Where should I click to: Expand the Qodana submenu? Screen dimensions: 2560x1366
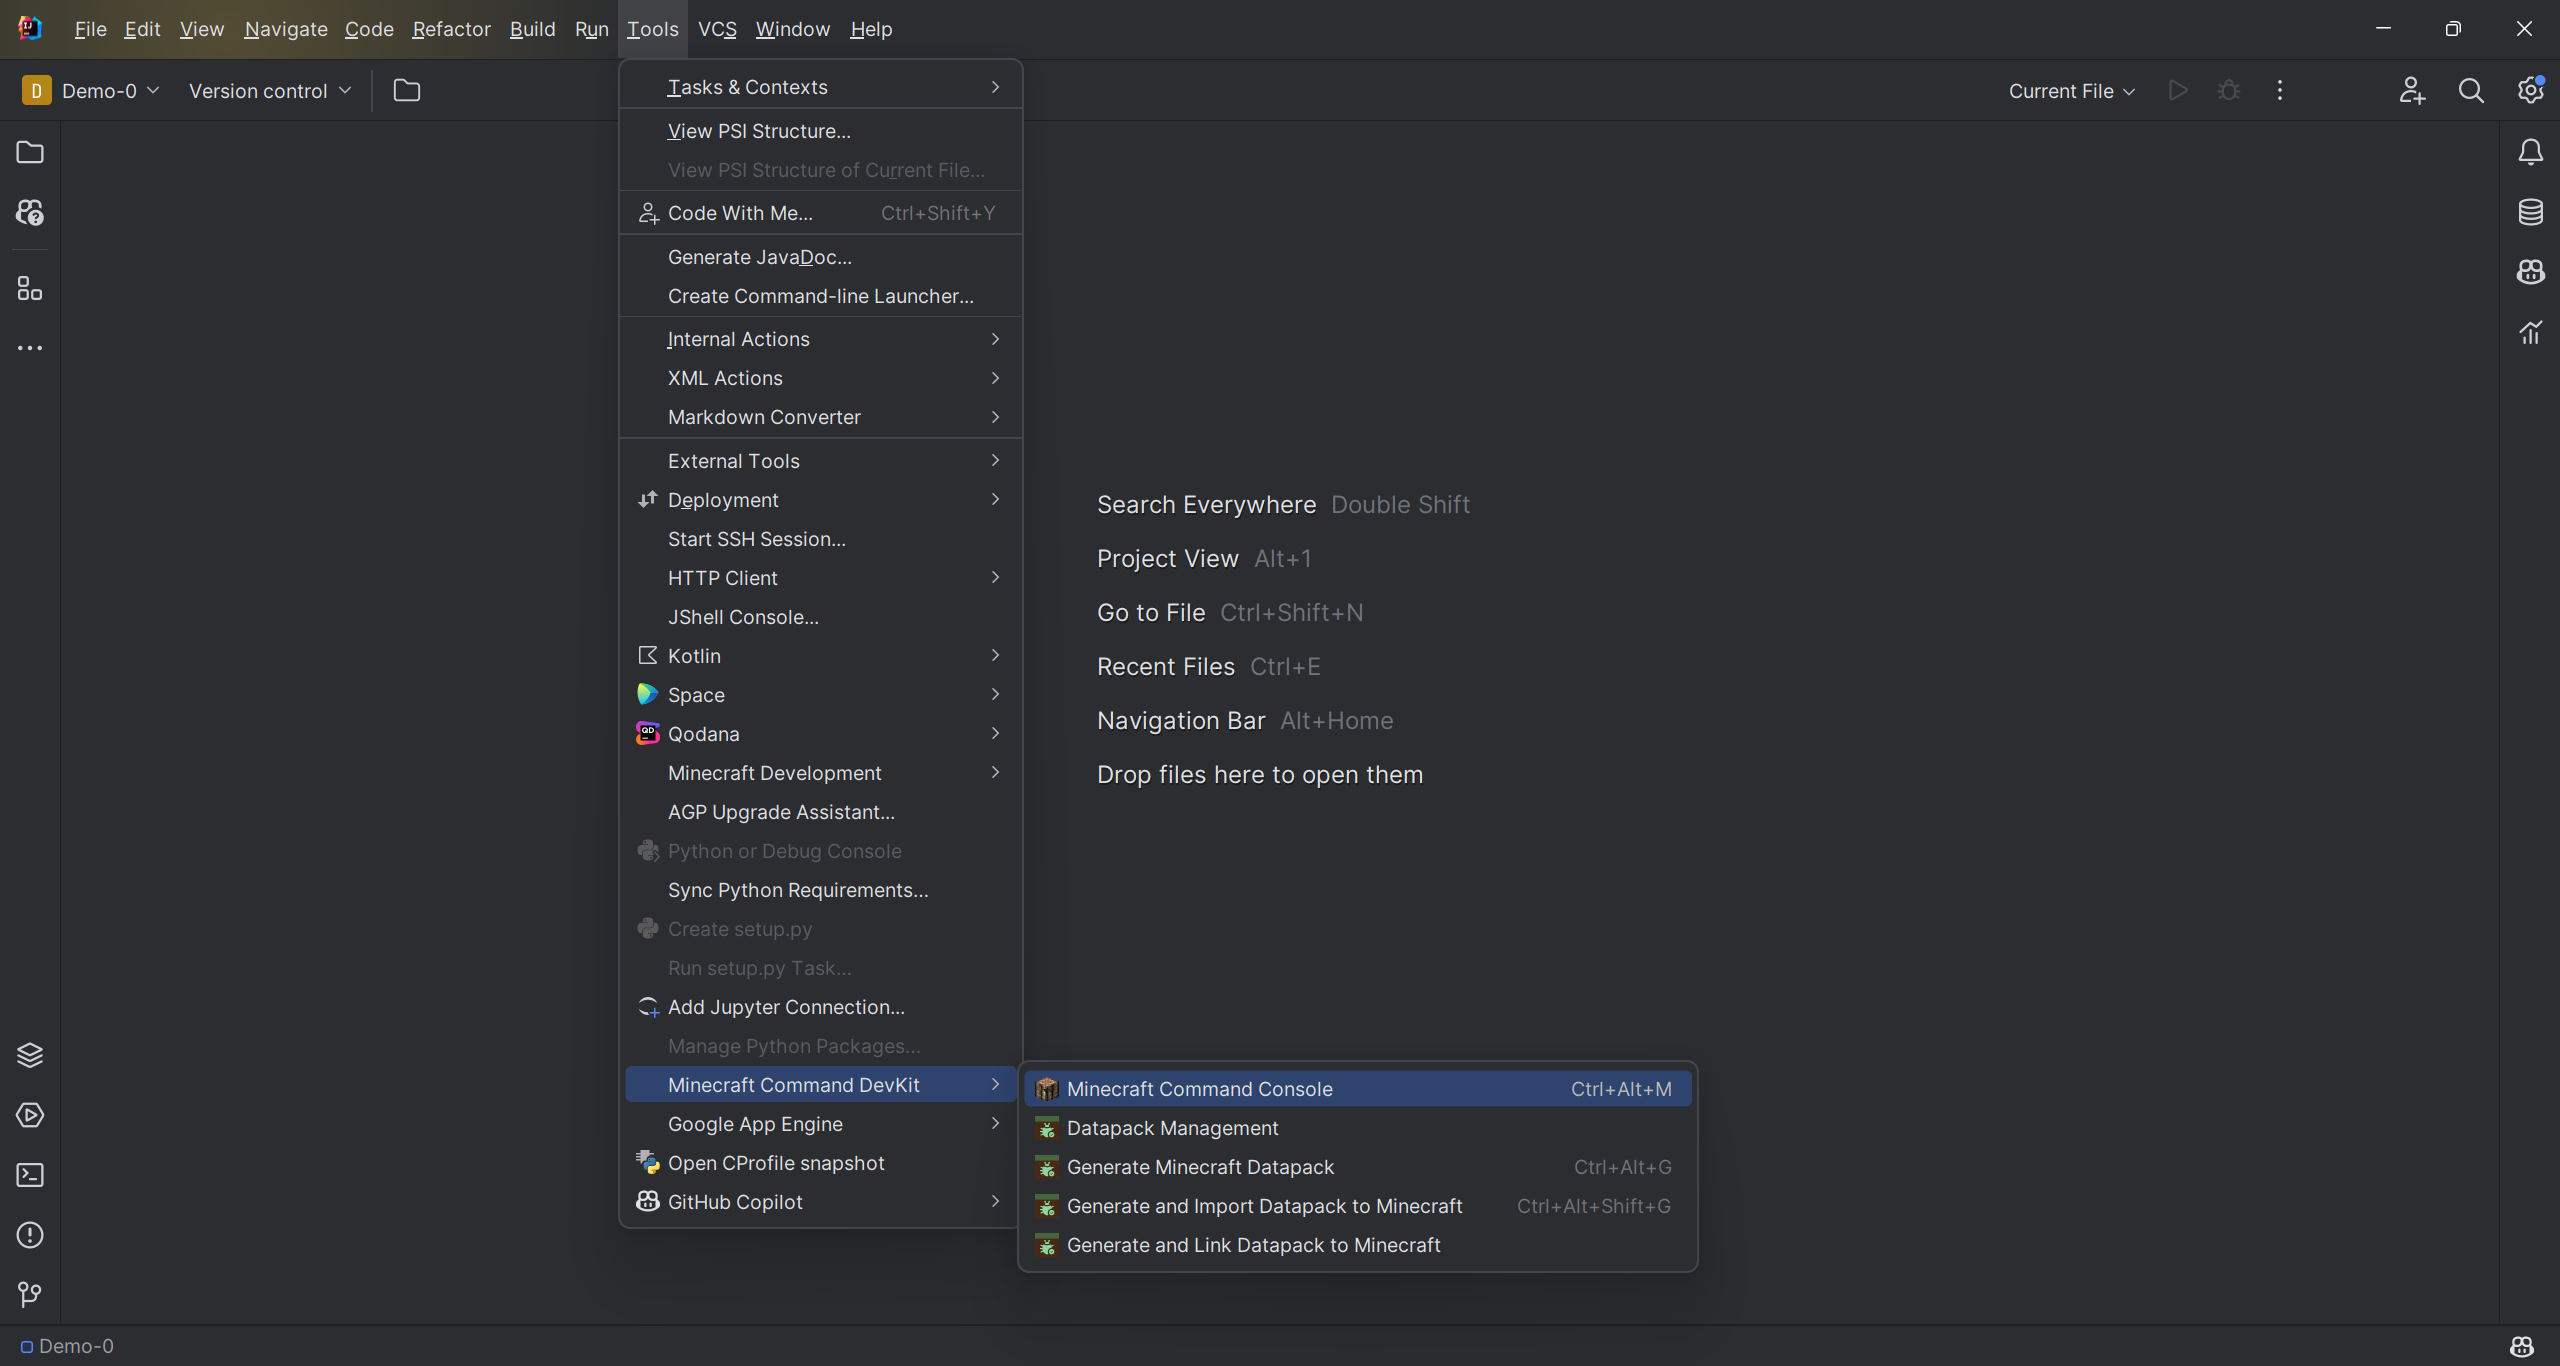[x=820, y=734]
